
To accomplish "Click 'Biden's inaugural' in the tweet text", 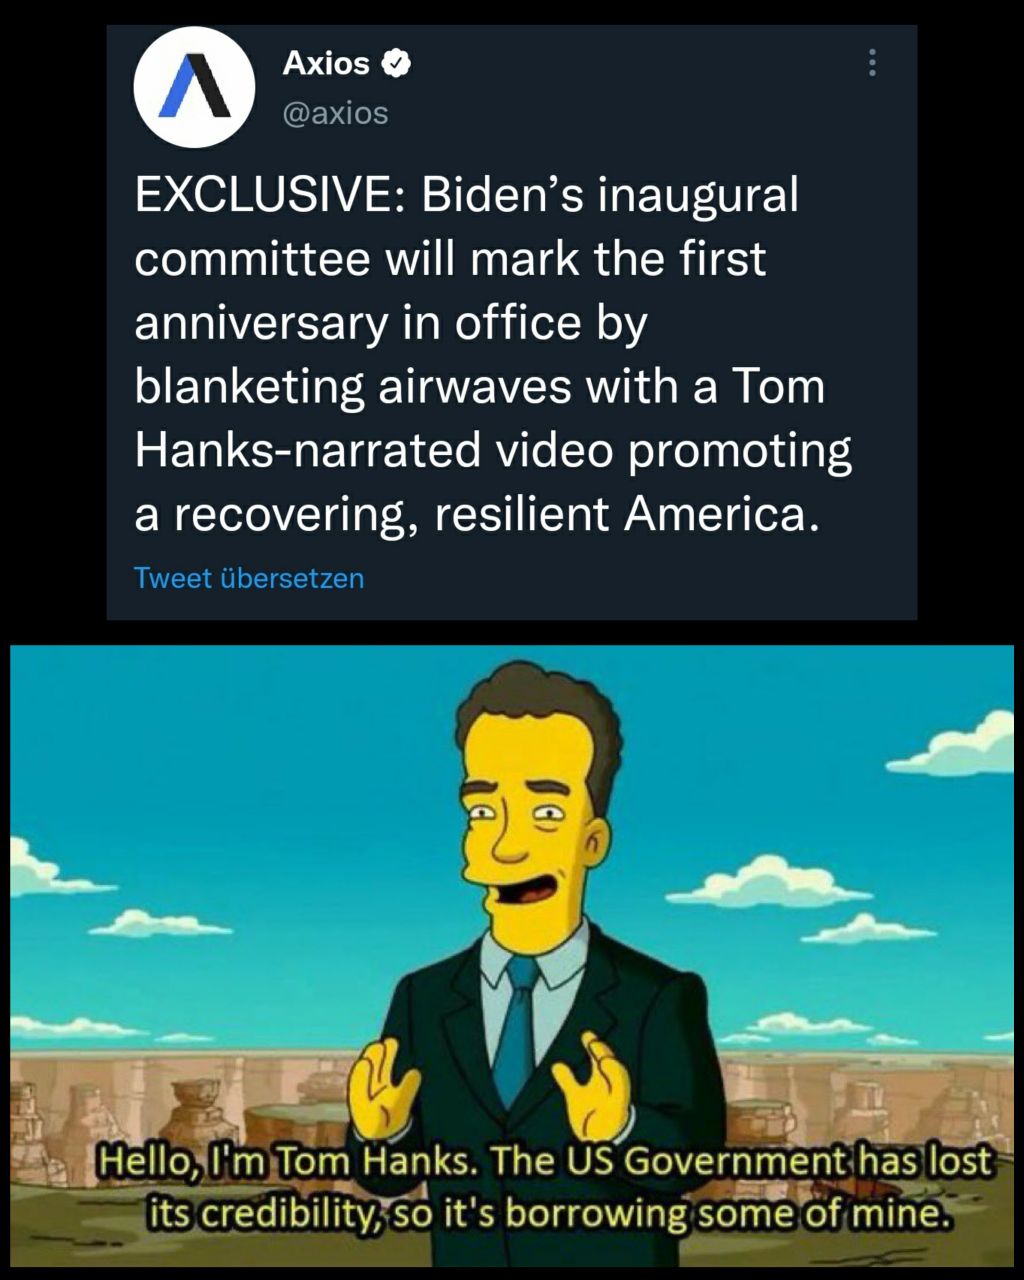I will point(610,196).
